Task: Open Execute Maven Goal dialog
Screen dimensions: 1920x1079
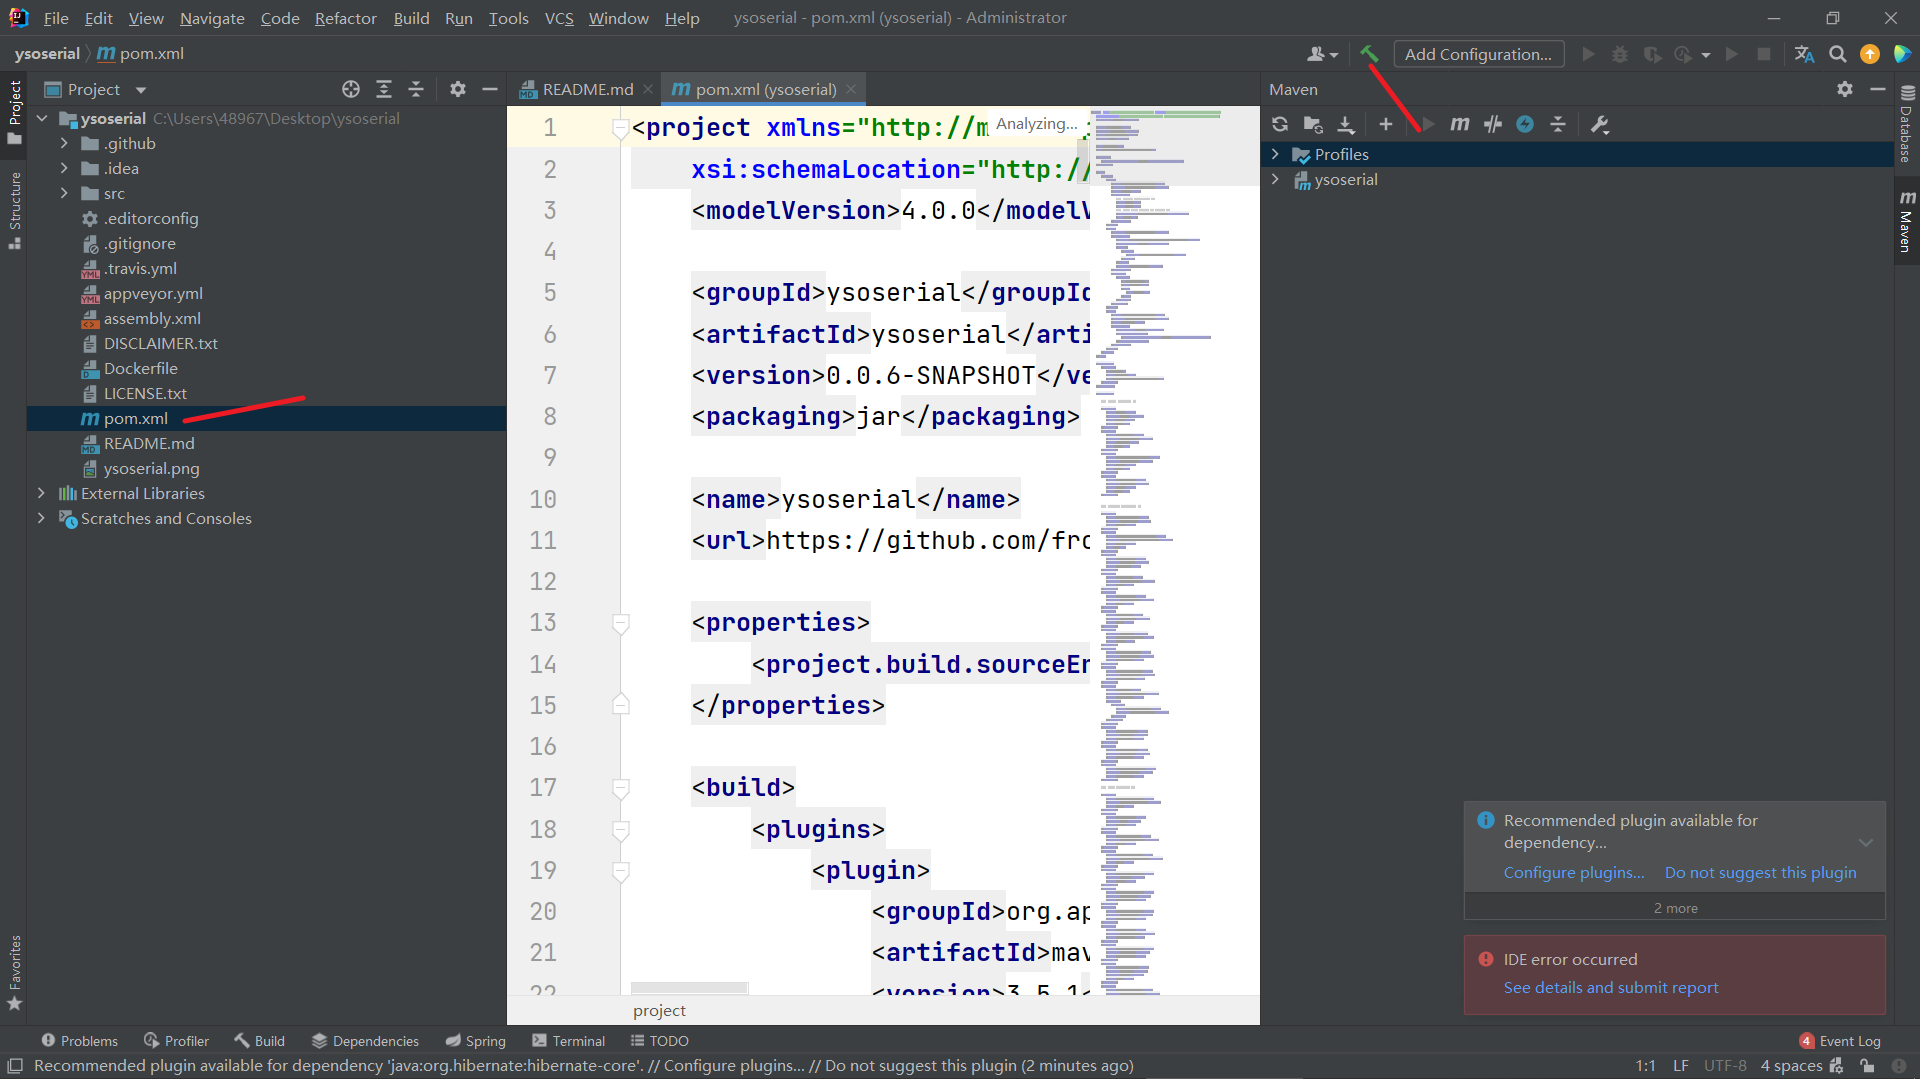Action: (x=1459, y=124)
